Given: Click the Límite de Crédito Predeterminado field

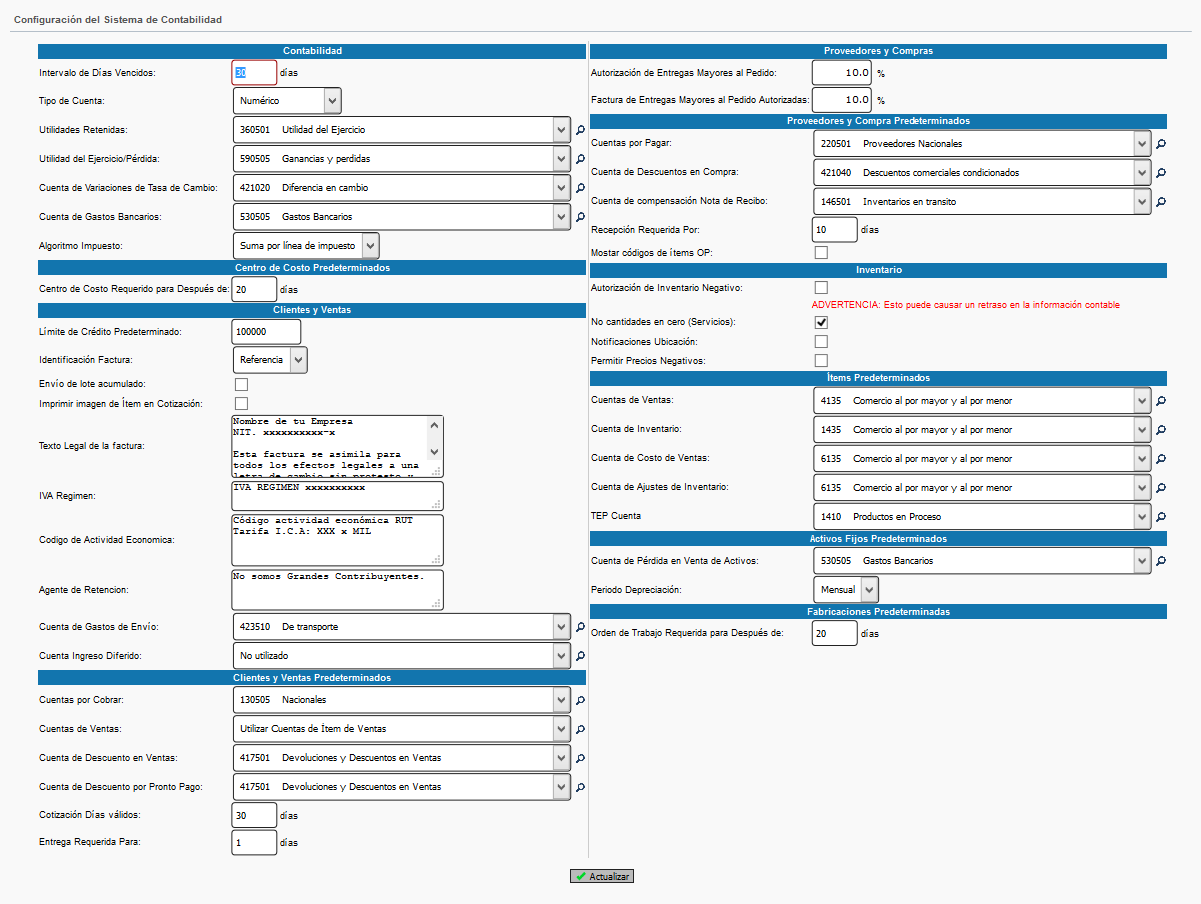Looking at the screenshot, I should 266,332.
